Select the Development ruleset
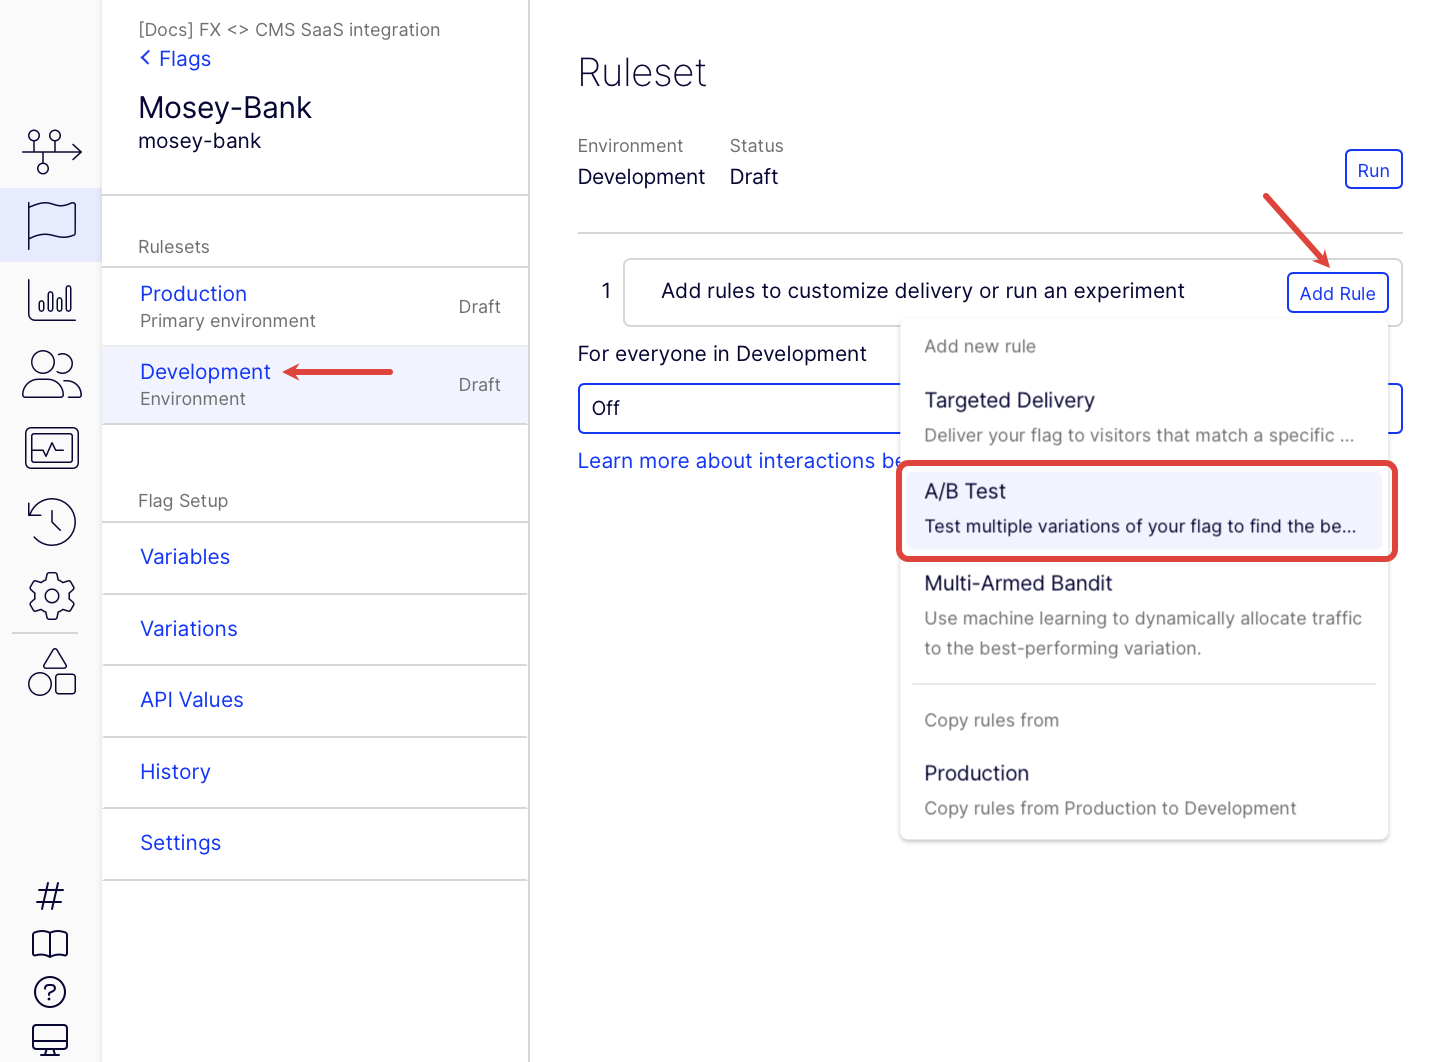The width and height of the screenshot is (1438, 1062). click(315, 385)
